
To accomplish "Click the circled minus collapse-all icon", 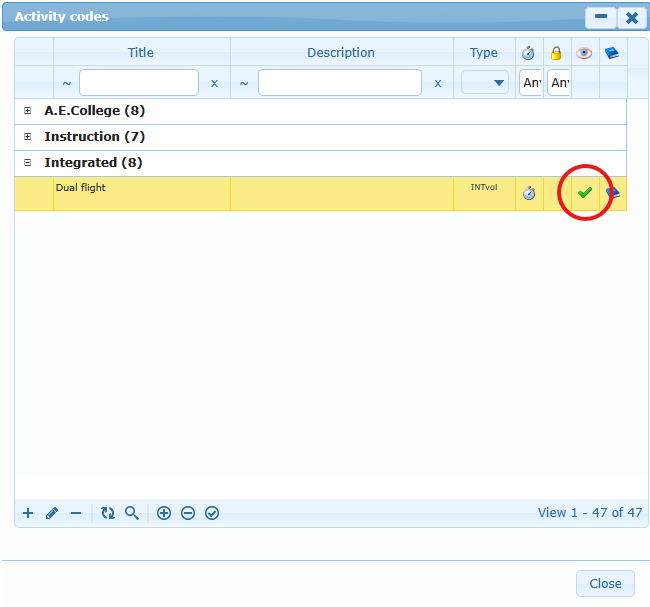I will click(x=188, y=513).
